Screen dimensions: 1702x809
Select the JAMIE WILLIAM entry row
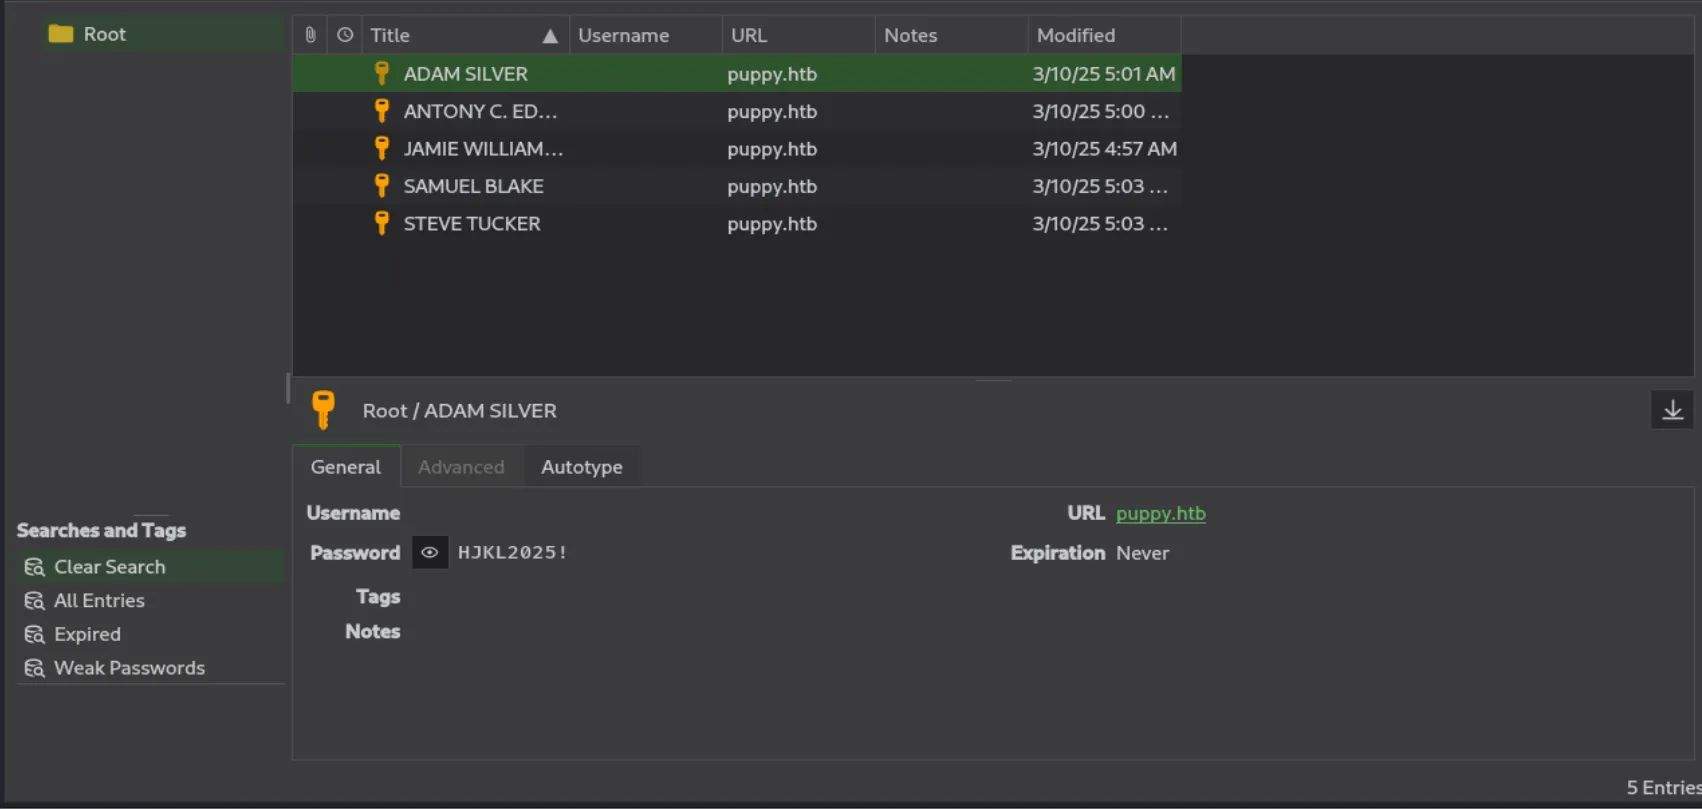coord(483,149)
